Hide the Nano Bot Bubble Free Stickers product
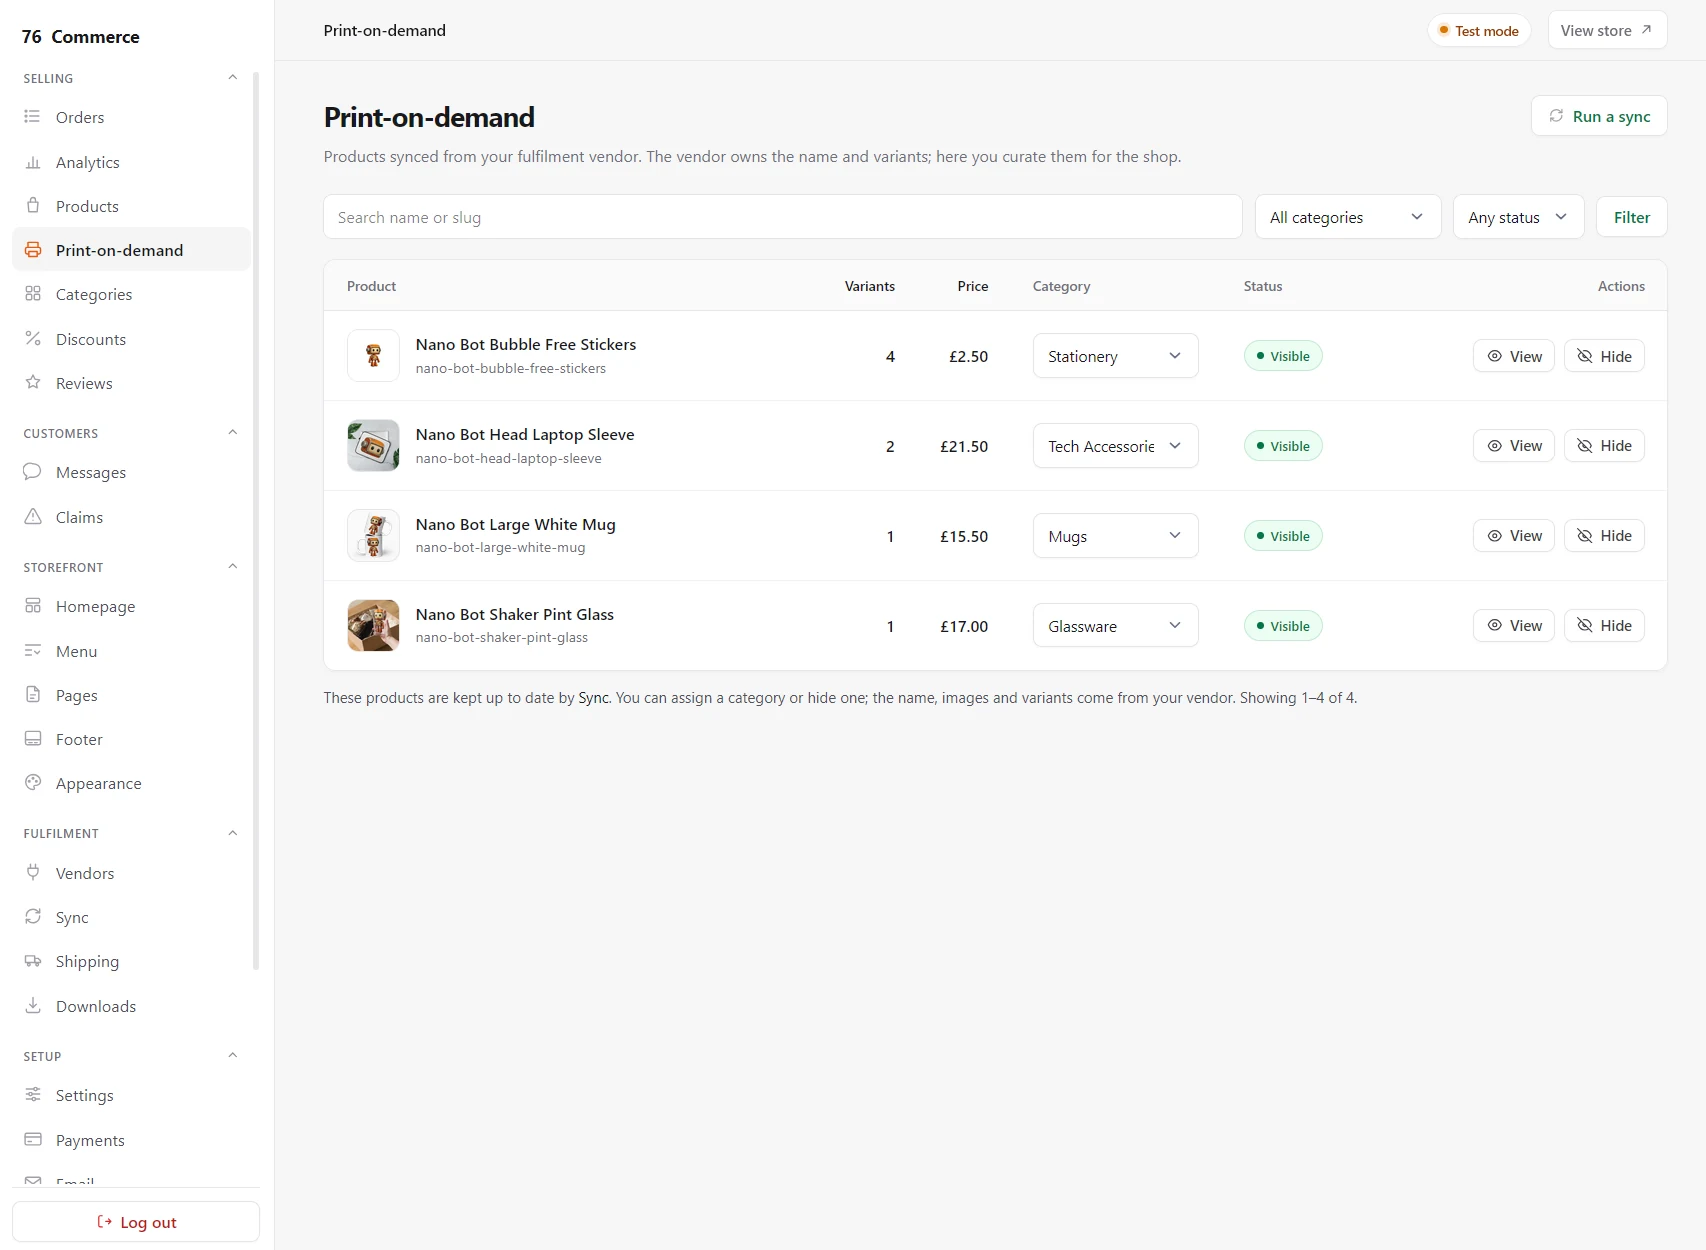The image size is (1706, 1250). 1604,356
